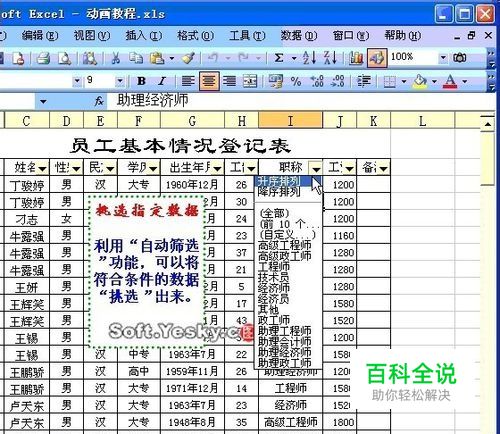Viewport: 500px width, 434px height.
Task: Toggle Italic formatting
Action: pos(162,81)
